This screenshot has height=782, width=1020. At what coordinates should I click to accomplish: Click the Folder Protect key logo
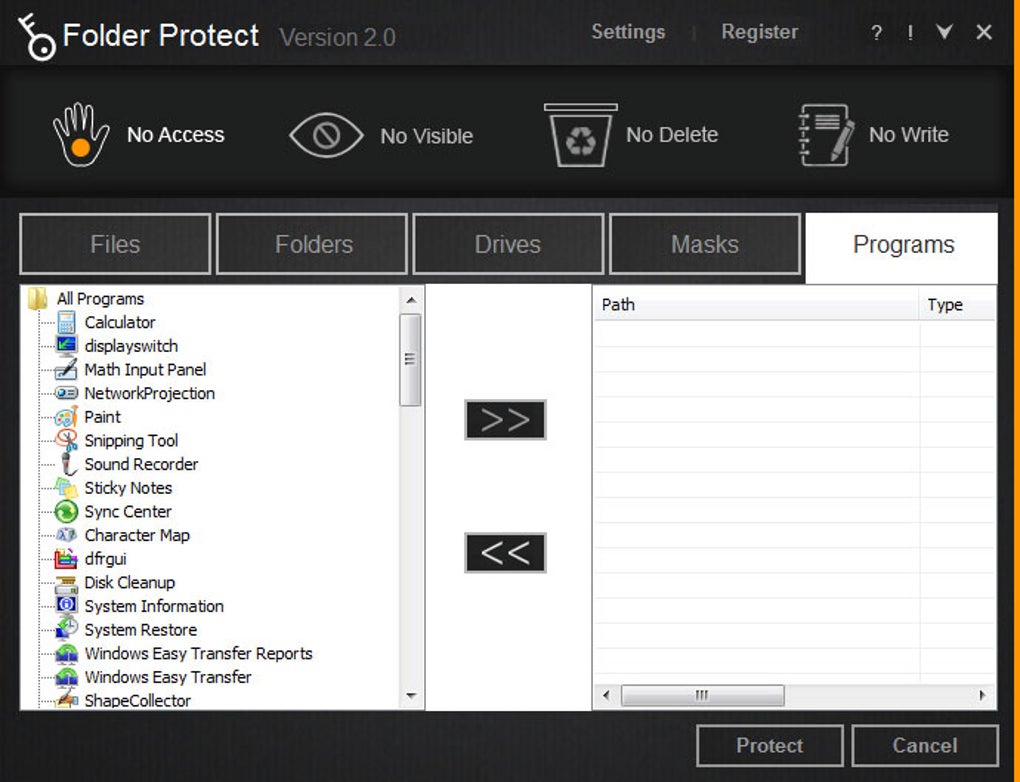[x=36, y=38]
